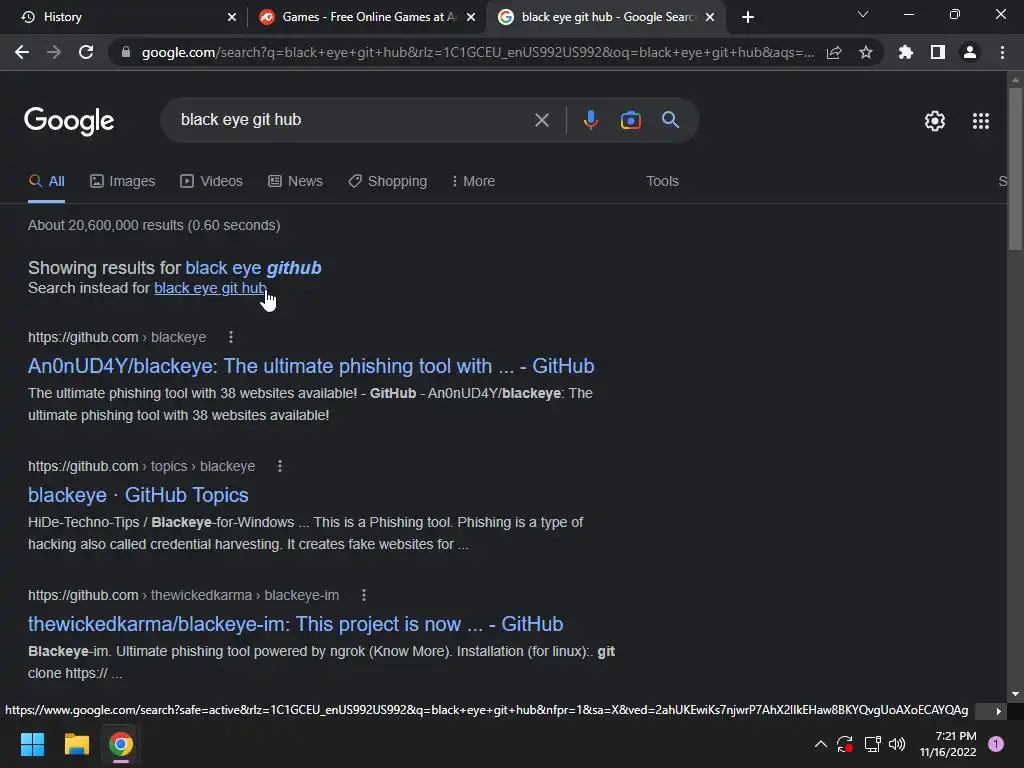This screenshot has width=1024, height=768.
Task: Show Images results
Action: tap(123, 181)
